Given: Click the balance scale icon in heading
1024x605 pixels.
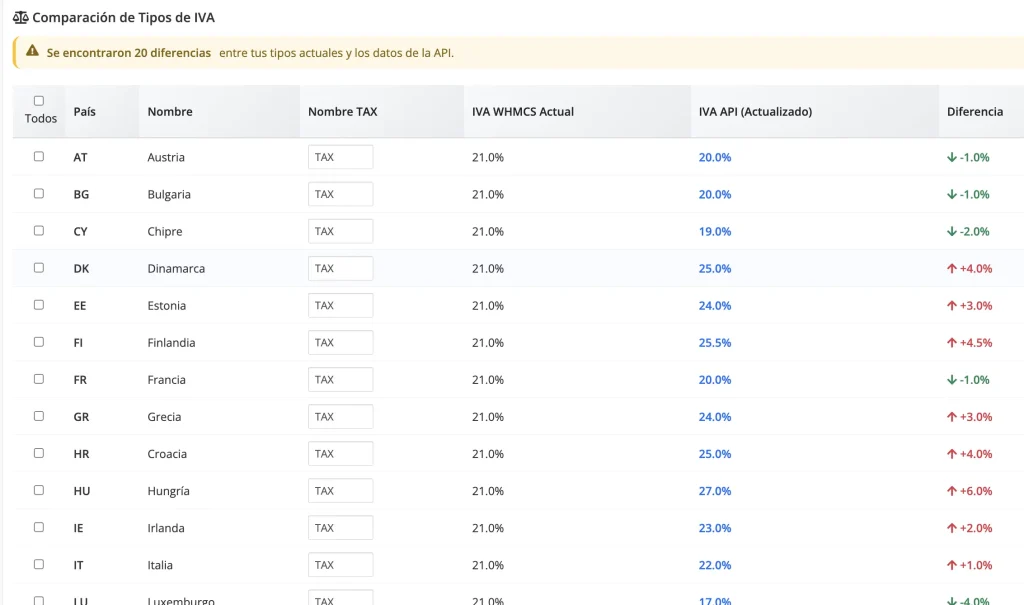Looking at the screenshot, I should (x=20, y=18).
